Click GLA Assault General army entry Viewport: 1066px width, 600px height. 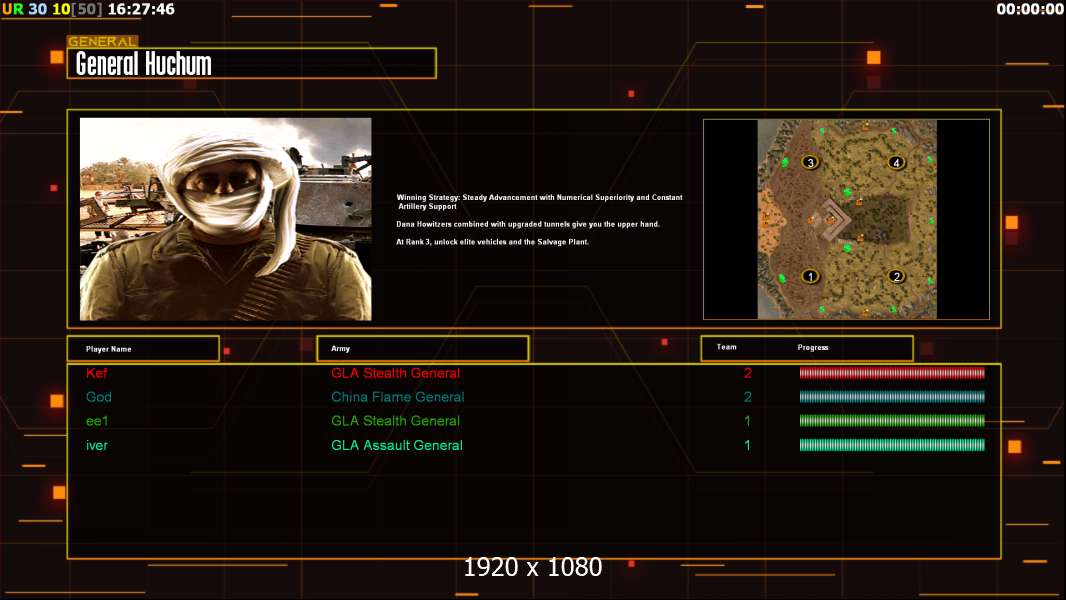click(x=397, y=445)
